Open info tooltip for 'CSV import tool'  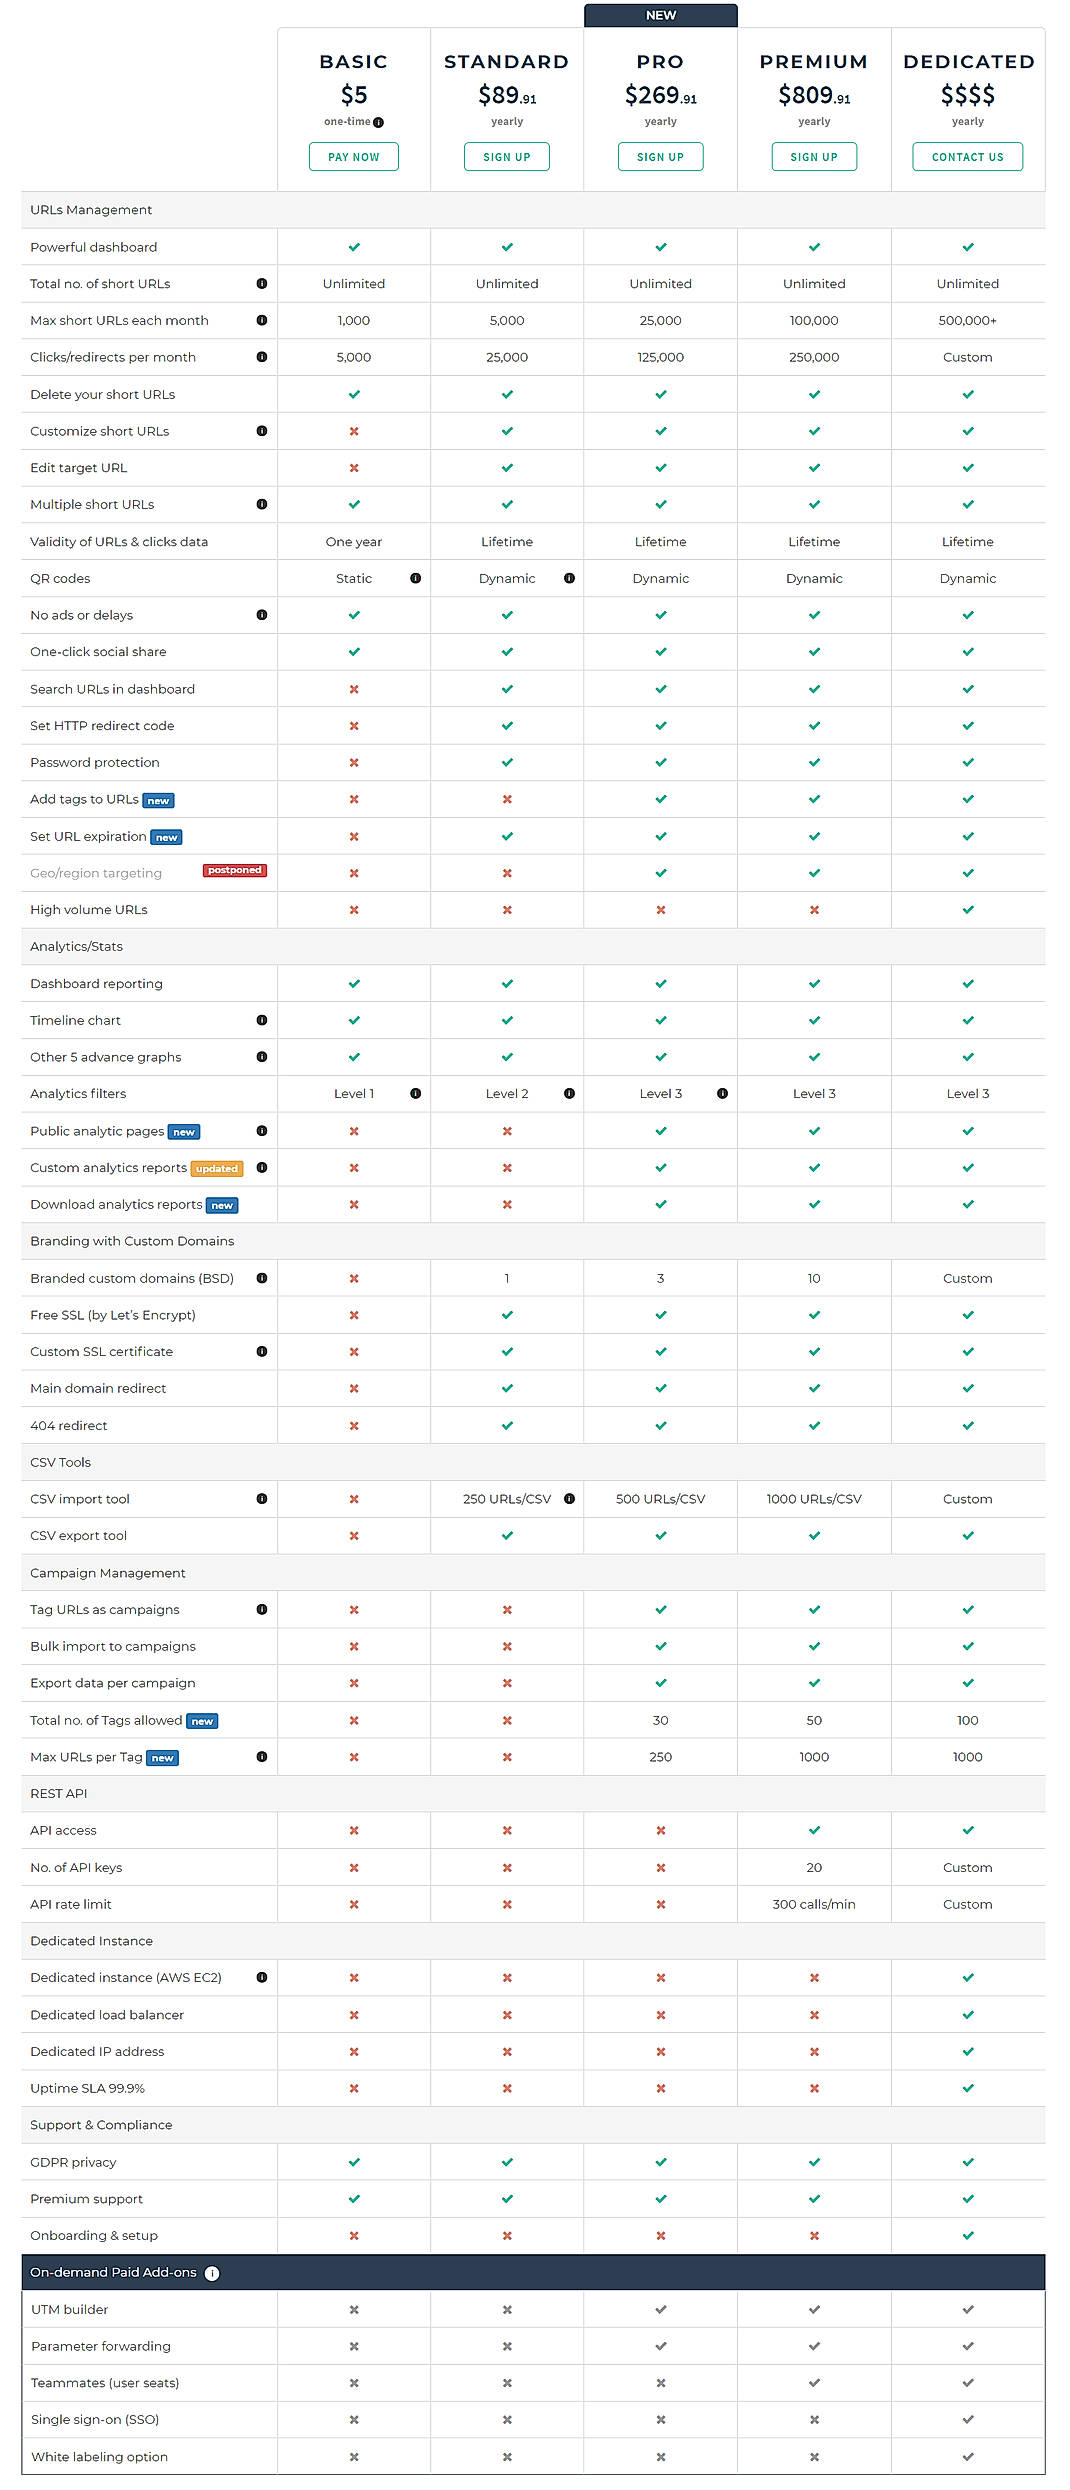tap(261, 1499)
